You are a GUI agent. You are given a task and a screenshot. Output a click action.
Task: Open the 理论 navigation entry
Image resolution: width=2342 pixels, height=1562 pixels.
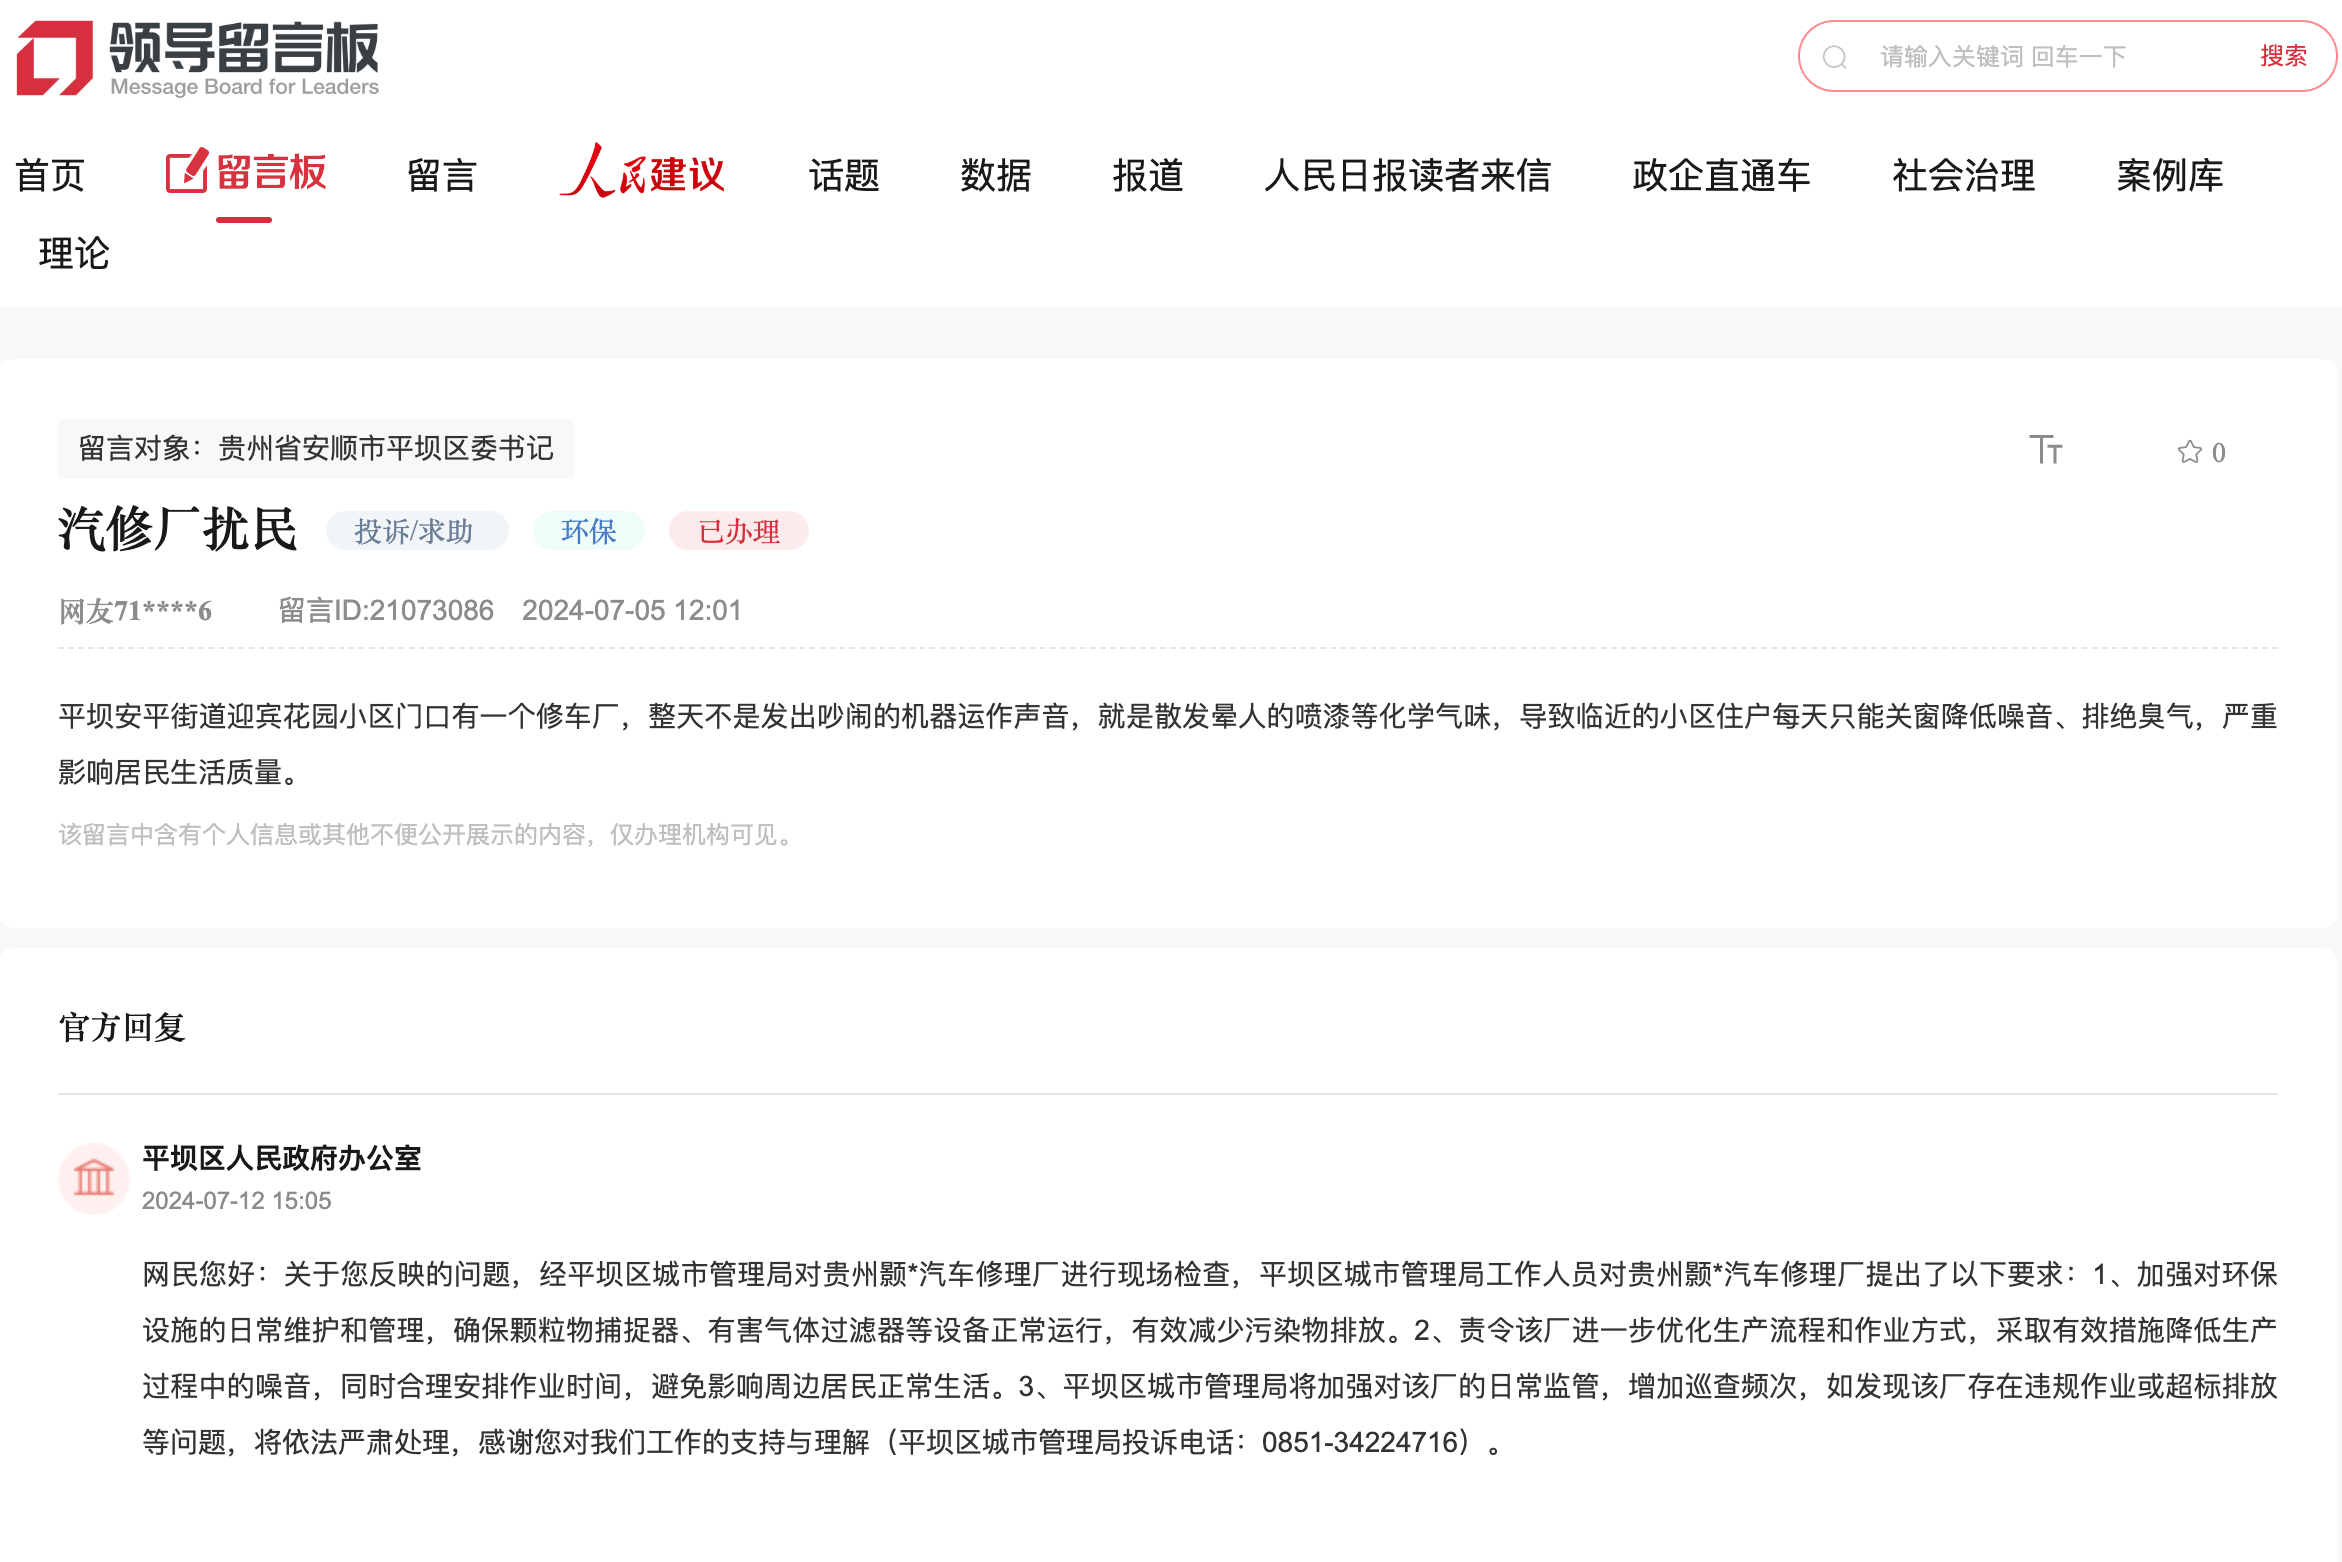coord(73,254)
